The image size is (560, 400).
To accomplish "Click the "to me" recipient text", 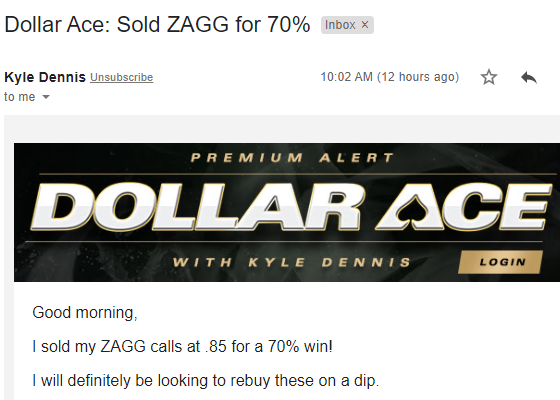I will [x=20, y=97].
